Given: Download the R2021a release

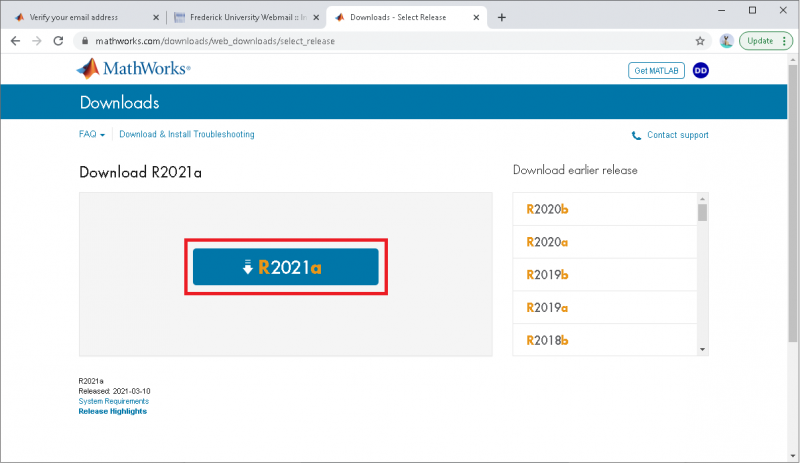Looking at the screenshot, I should tap(285, 267).
